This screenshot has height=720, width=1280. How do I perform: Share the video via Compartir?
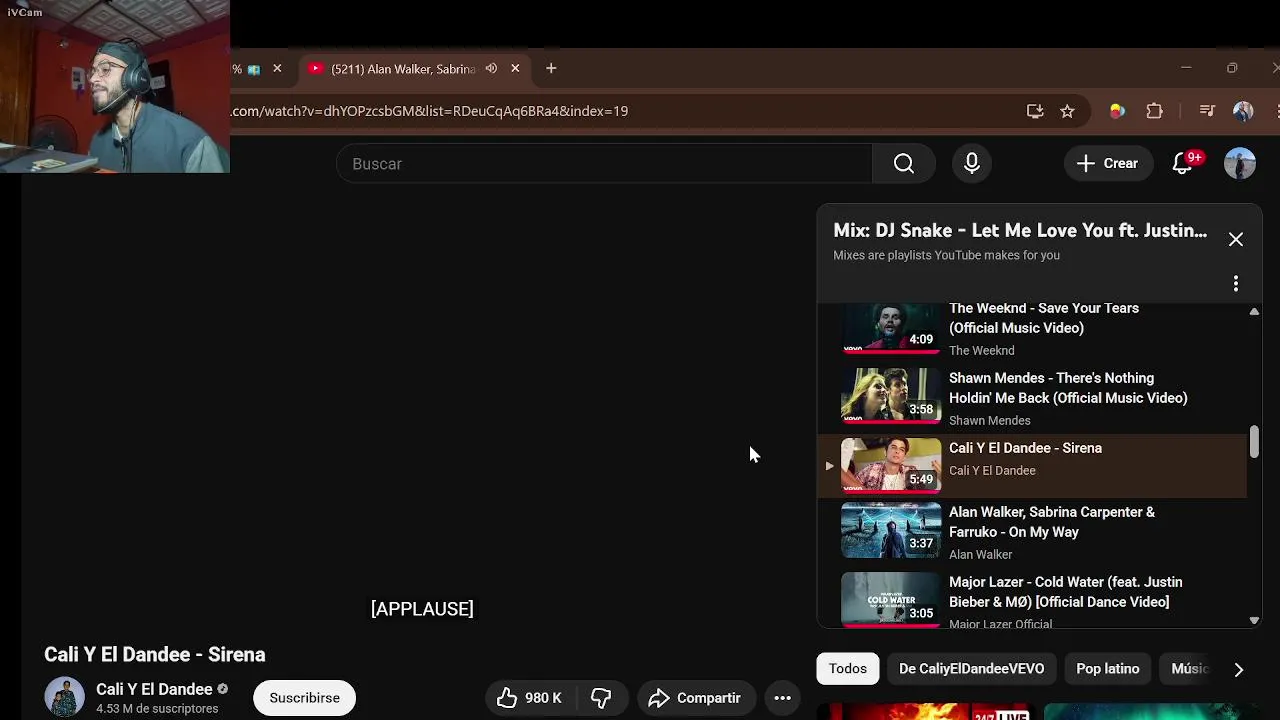click(695, 698)
